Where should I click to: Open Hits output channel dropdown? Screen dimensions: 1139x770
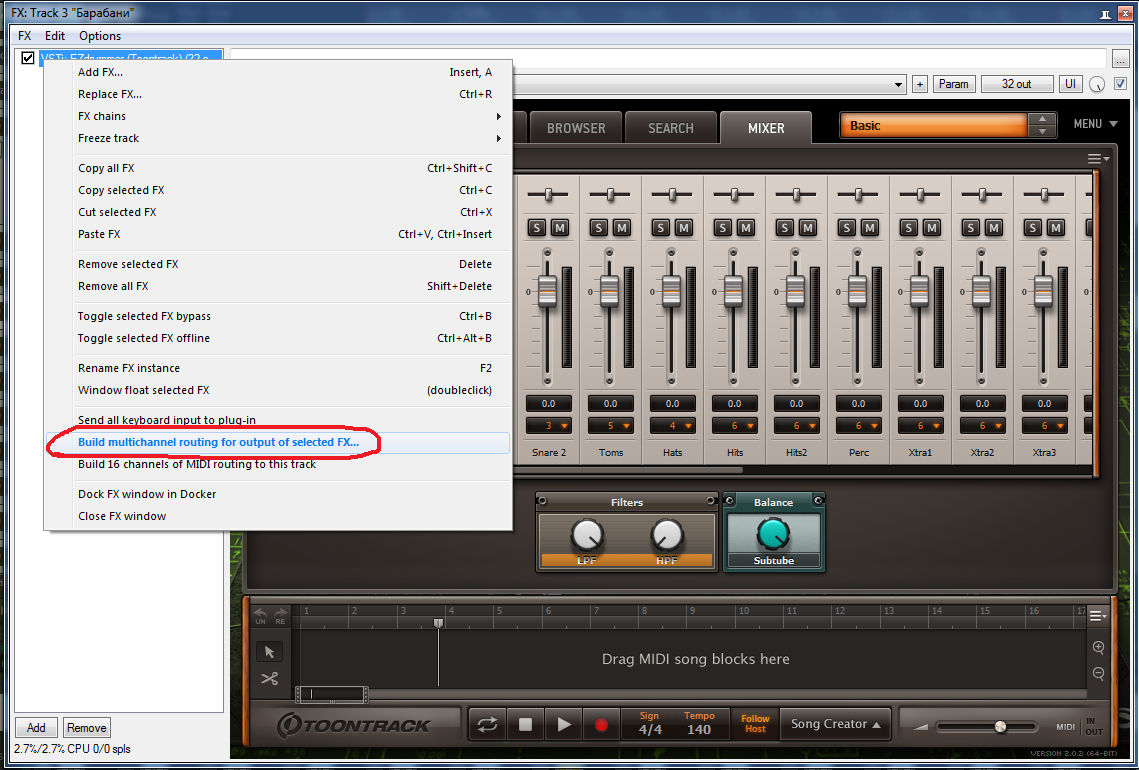coord(734,426)
